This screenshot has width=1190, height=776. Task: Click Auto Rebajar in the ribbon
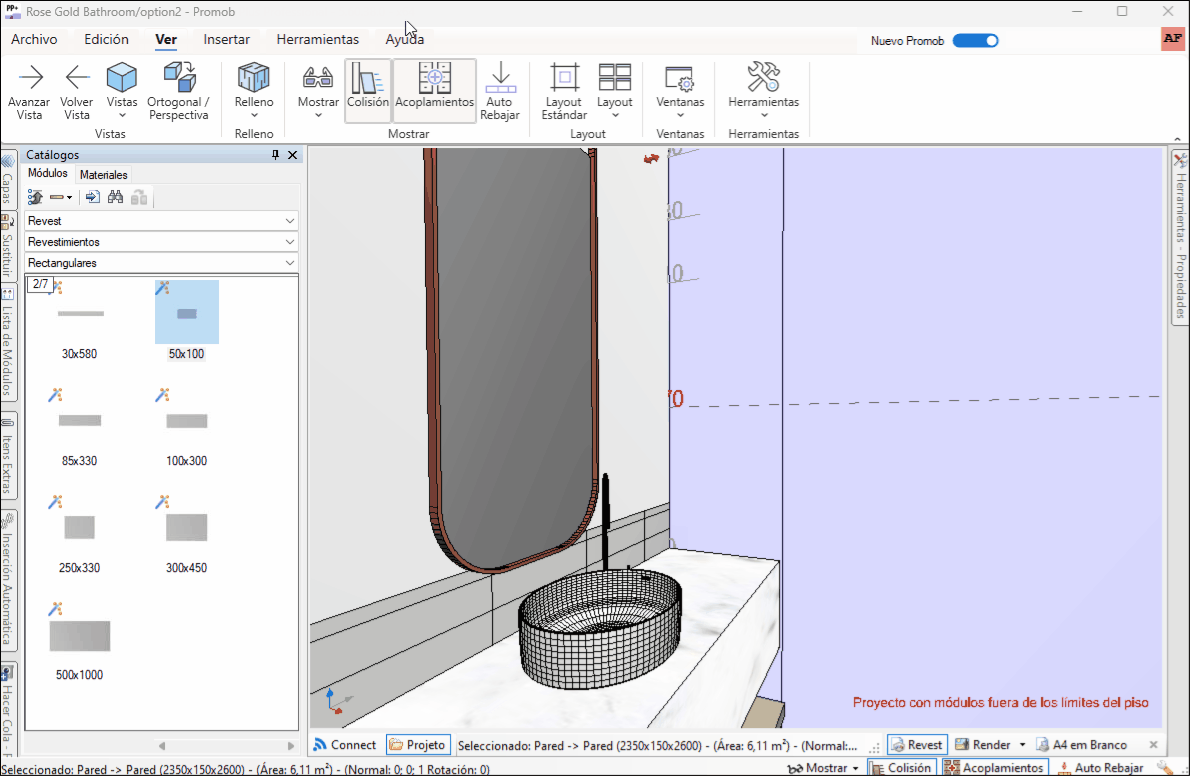click(x=499, y=91)
